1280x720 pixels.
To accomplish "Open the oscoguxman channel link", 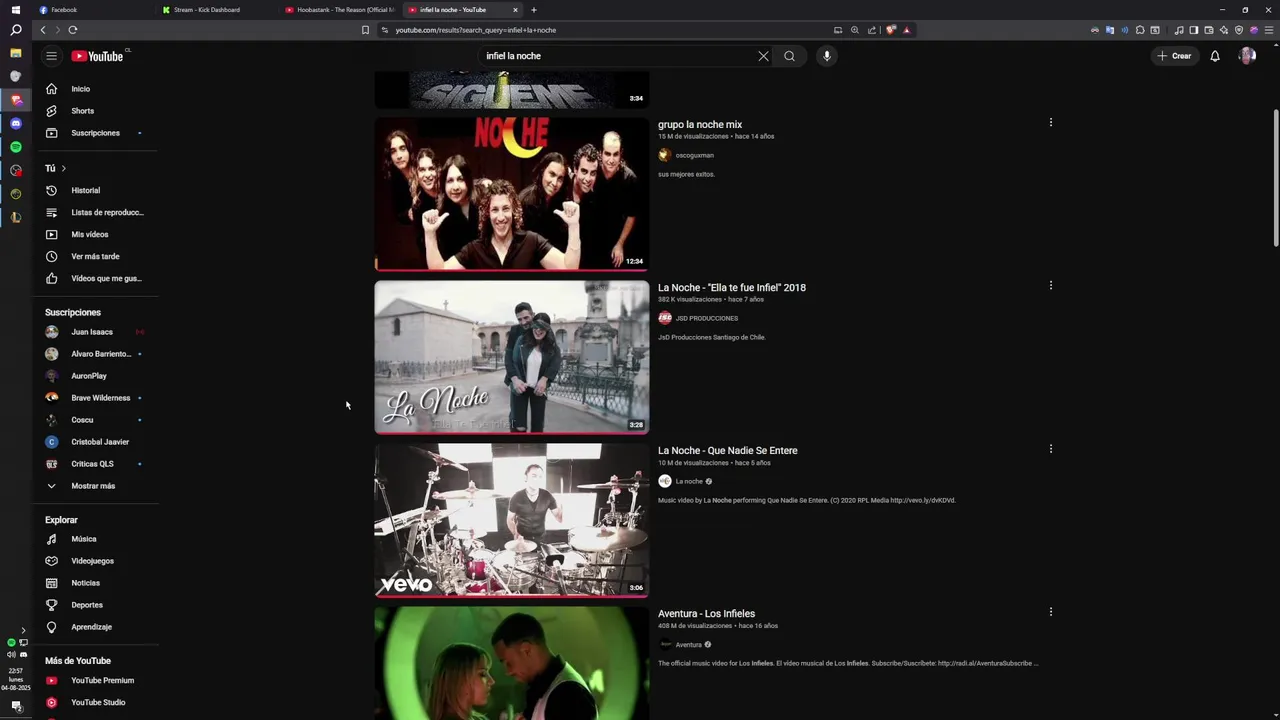I will click(x=694, y=155).
